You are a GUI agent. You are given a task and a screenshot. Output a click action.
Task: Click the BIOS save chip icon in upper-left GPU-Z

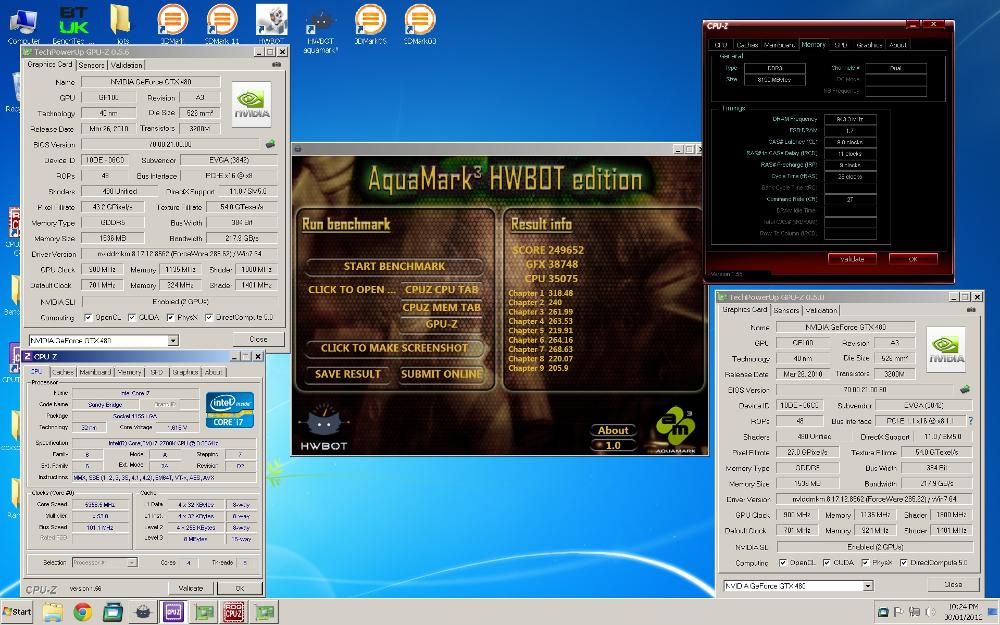pos(270,144)
